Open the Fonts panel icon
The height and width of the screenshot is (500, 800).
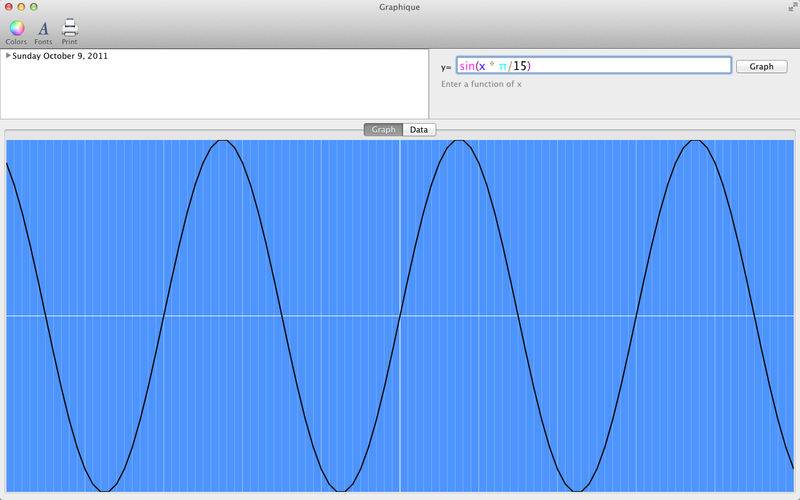pyautogui.click(x=43, y=32)
